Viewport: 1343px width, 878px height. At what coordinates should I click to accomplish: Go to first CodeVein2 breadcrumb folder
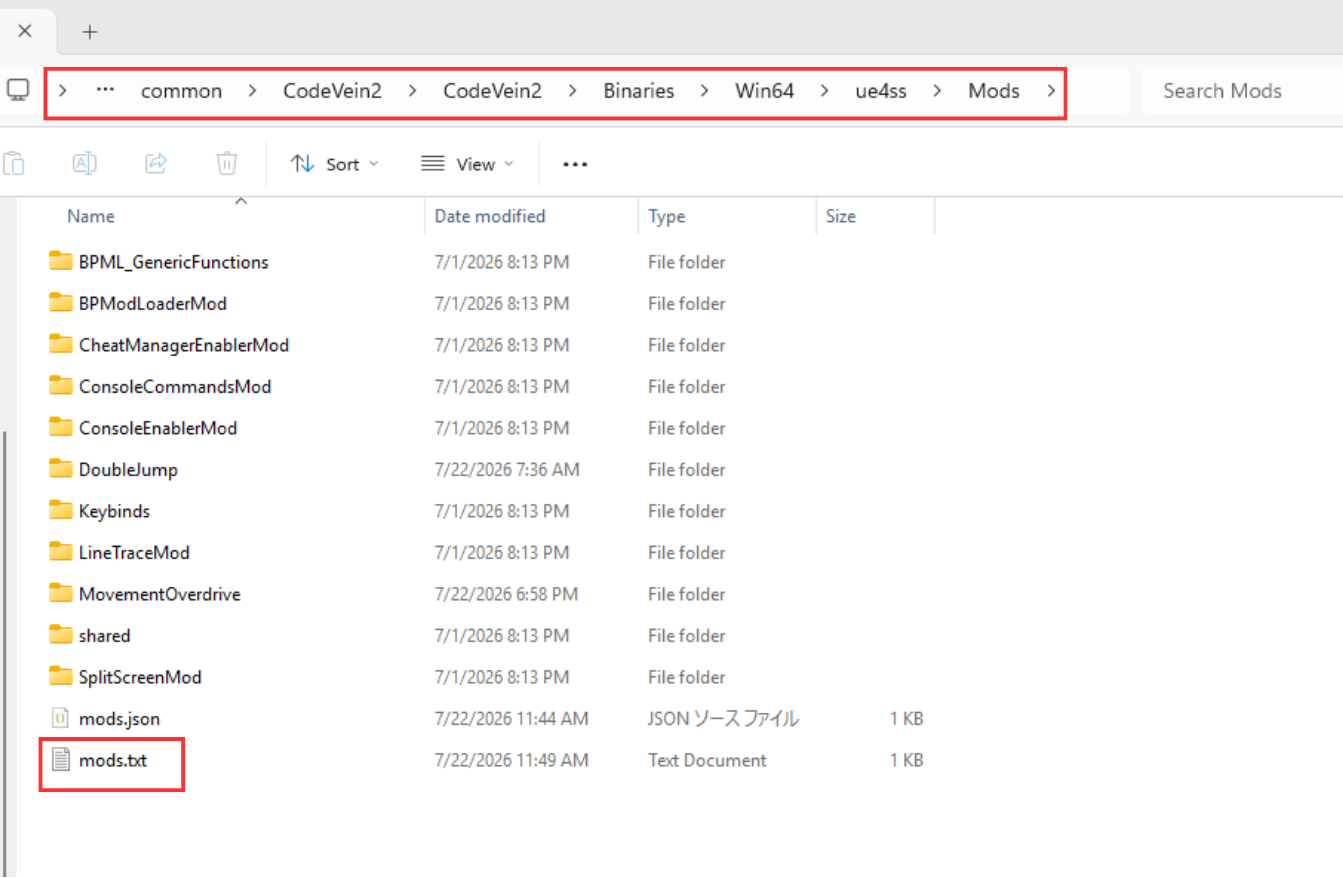(332, 91)
